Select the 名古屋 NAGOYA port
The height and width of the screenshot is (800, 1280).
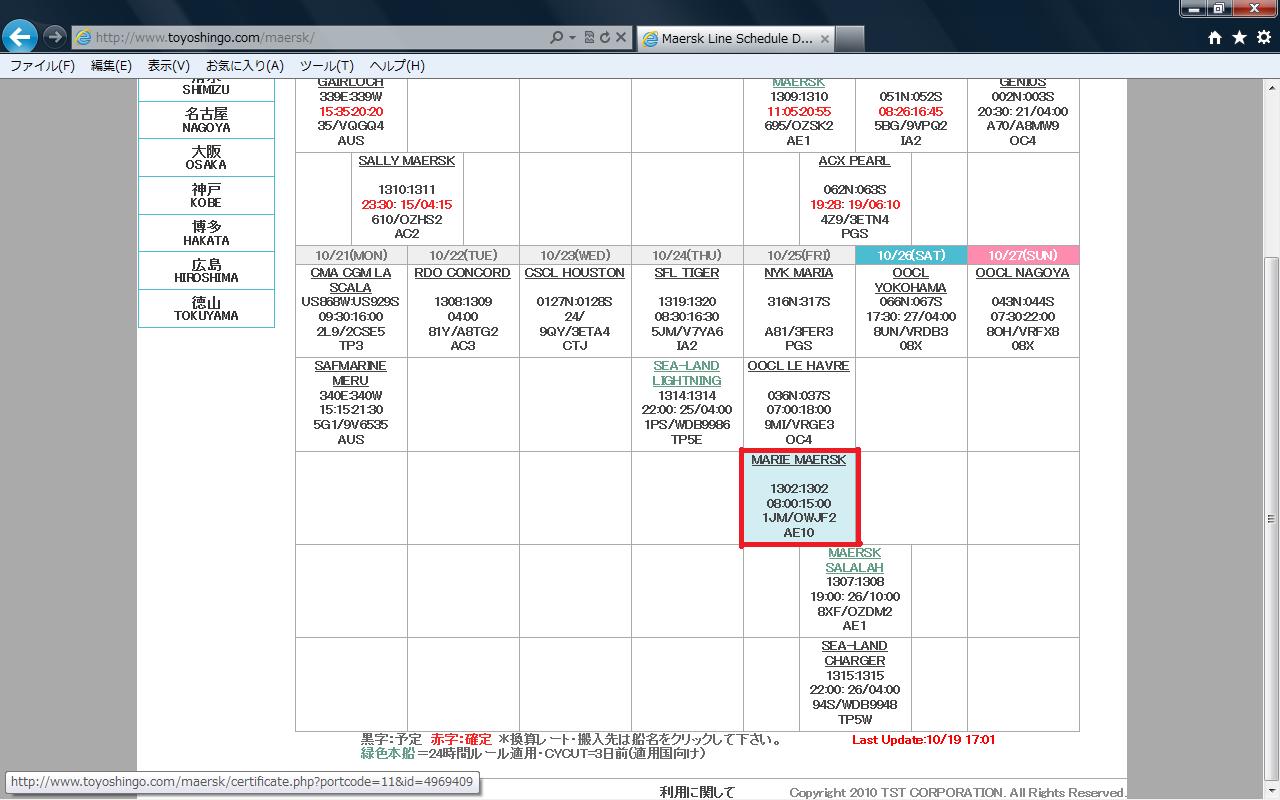(x=206, y=120)
